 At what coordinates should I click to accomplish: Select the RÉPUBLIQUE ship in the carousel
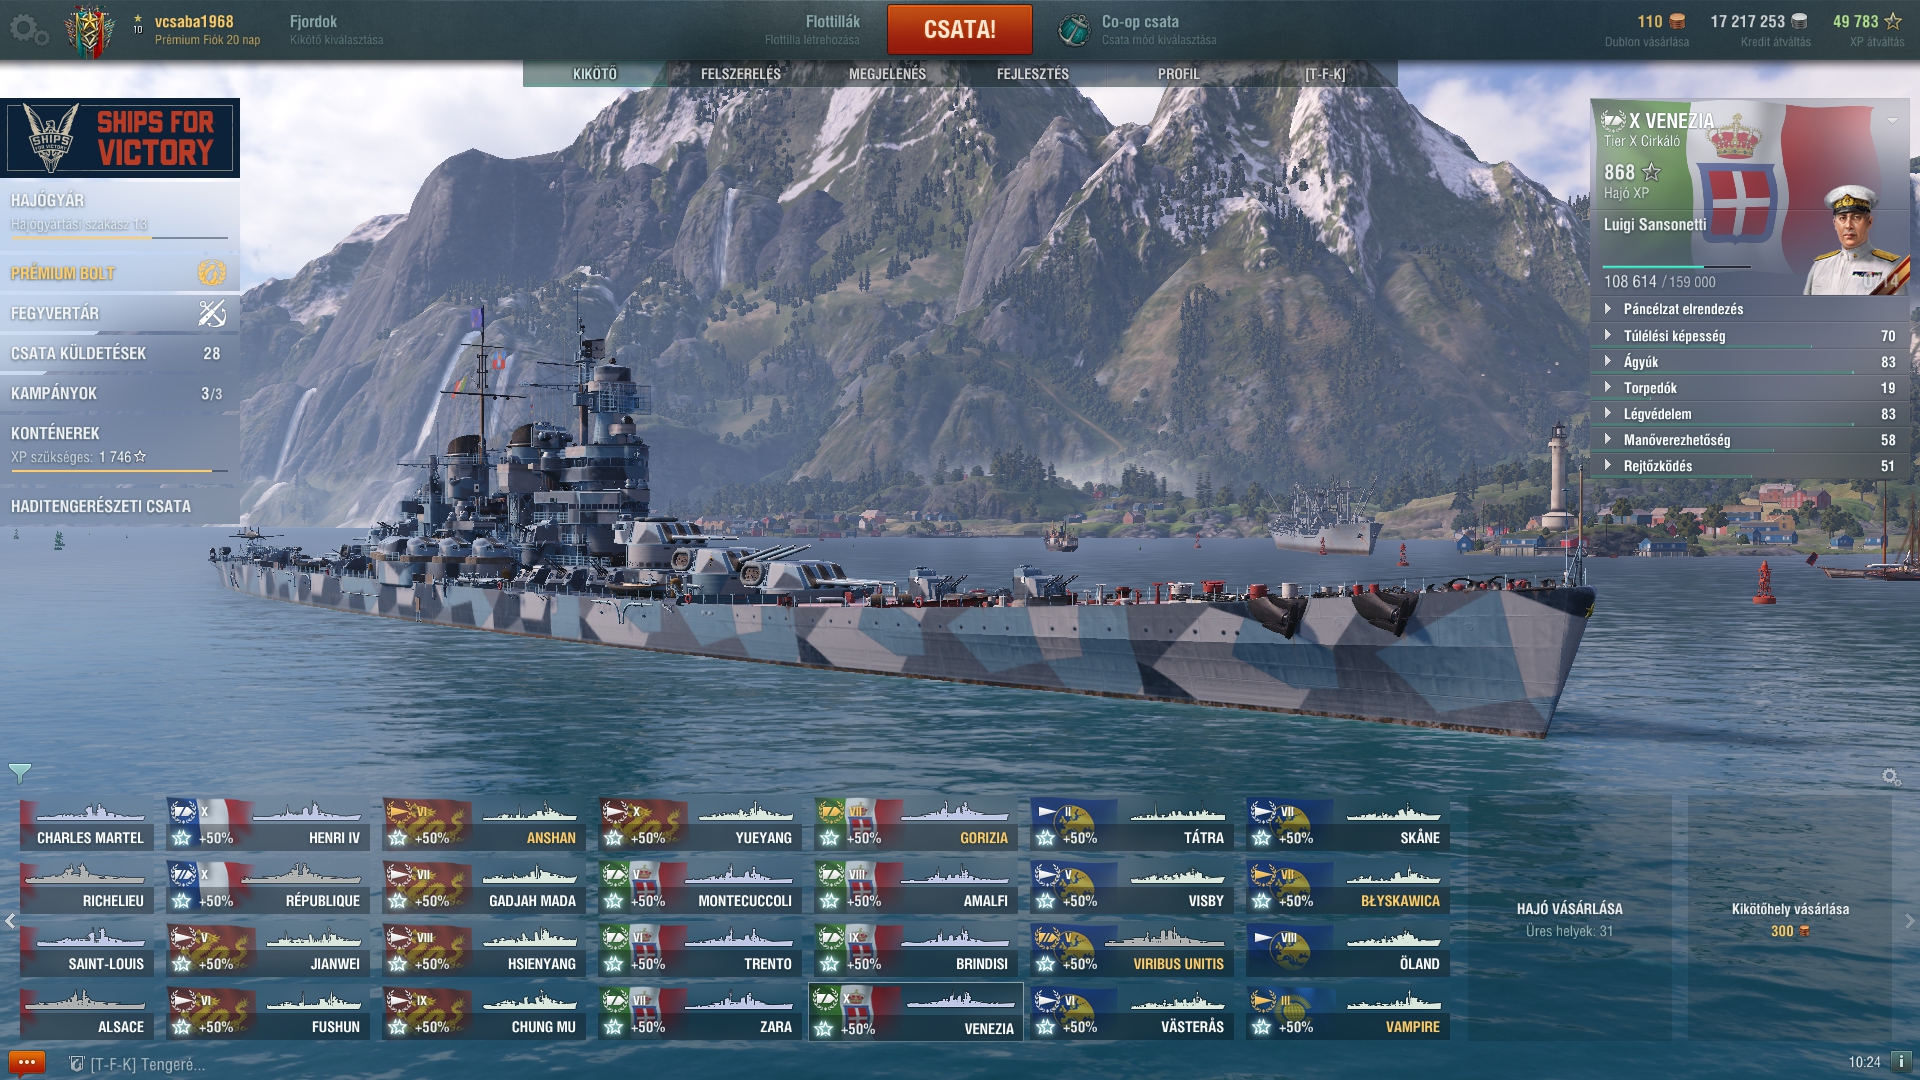(268, 886)
